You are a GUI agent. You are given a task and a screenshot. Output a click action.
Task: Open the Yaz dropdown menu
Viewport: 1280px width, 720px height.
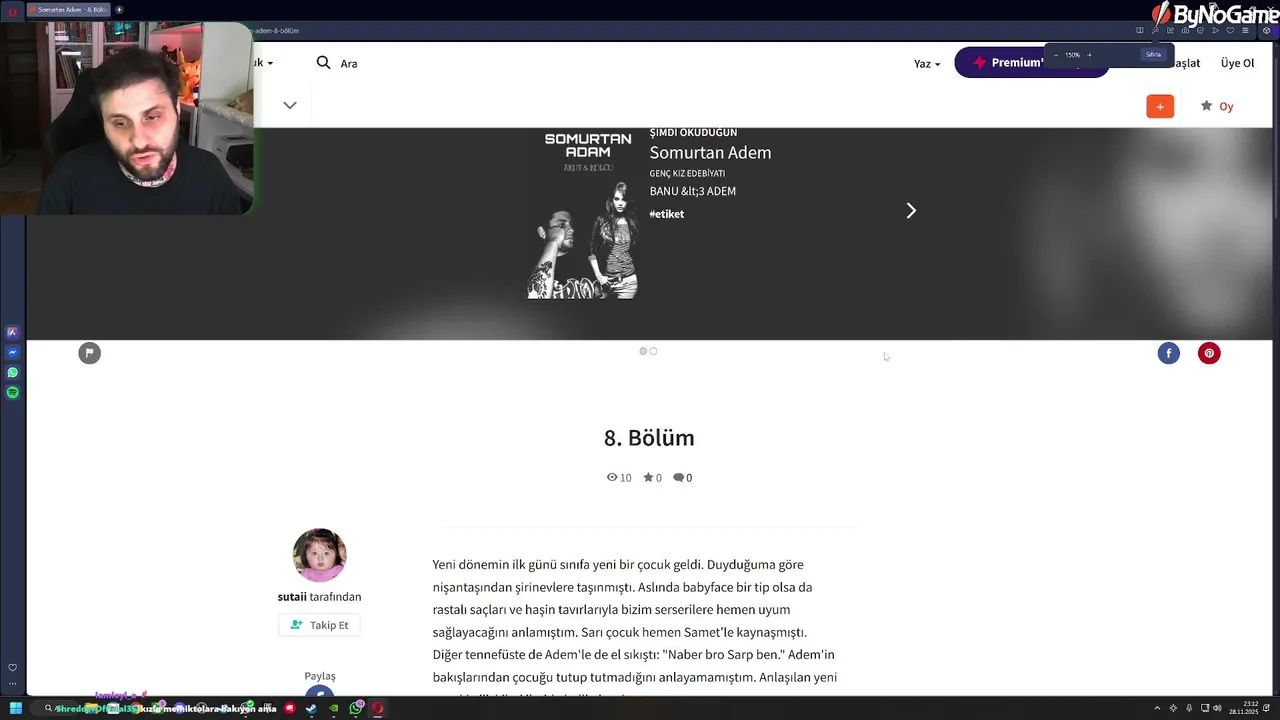click(927, 63)
